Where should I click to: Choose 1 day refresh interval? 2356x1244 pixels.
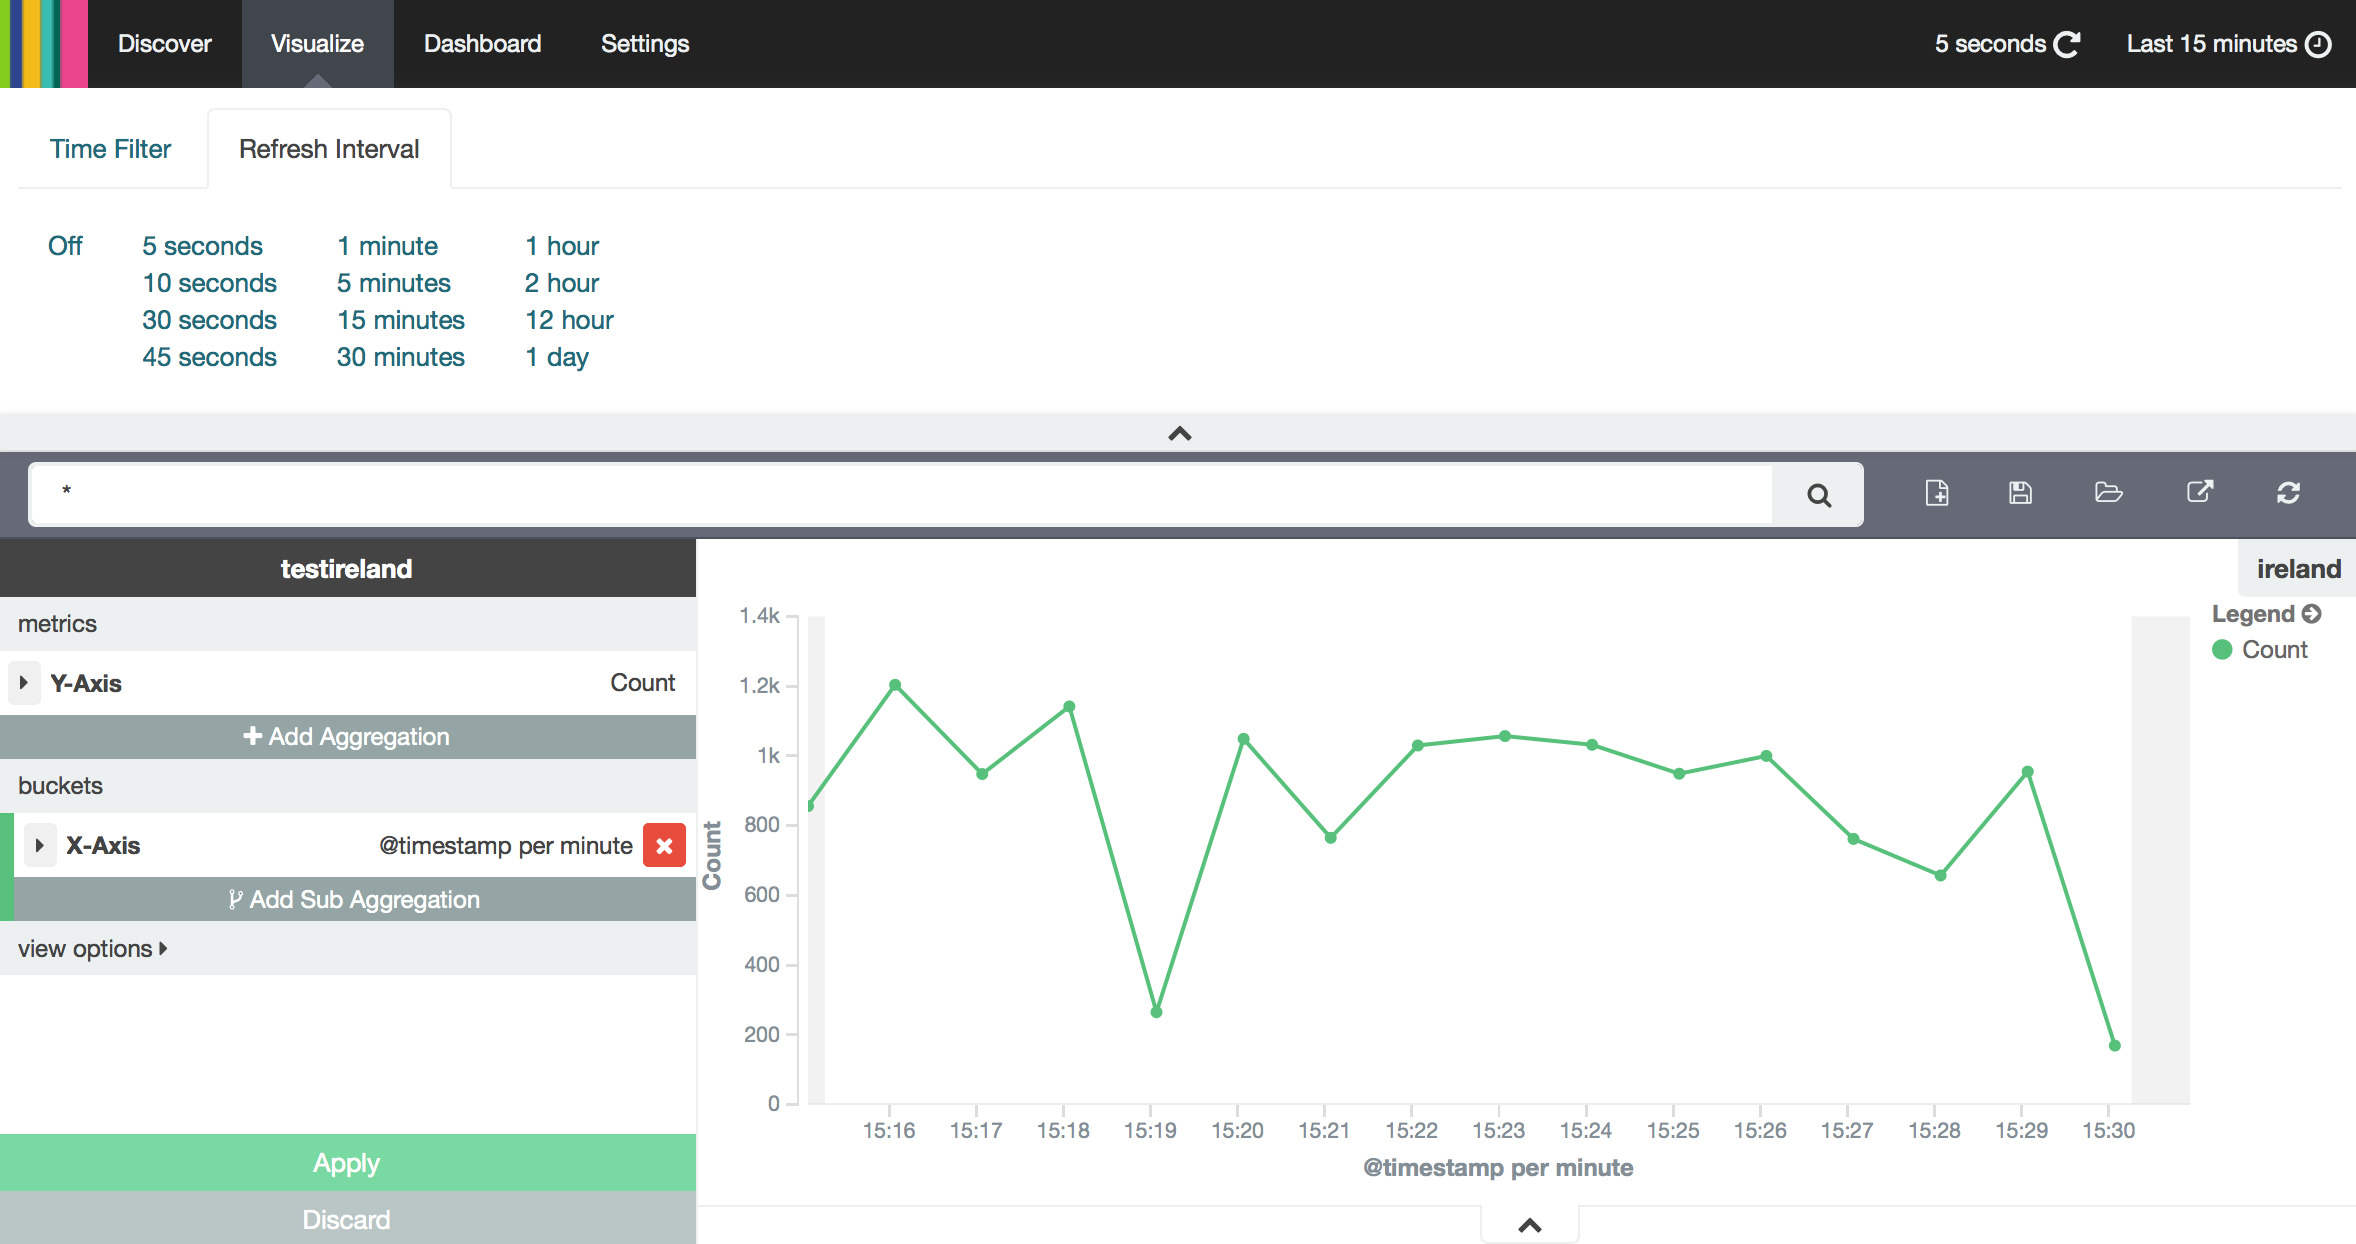(x=557, y=357)
